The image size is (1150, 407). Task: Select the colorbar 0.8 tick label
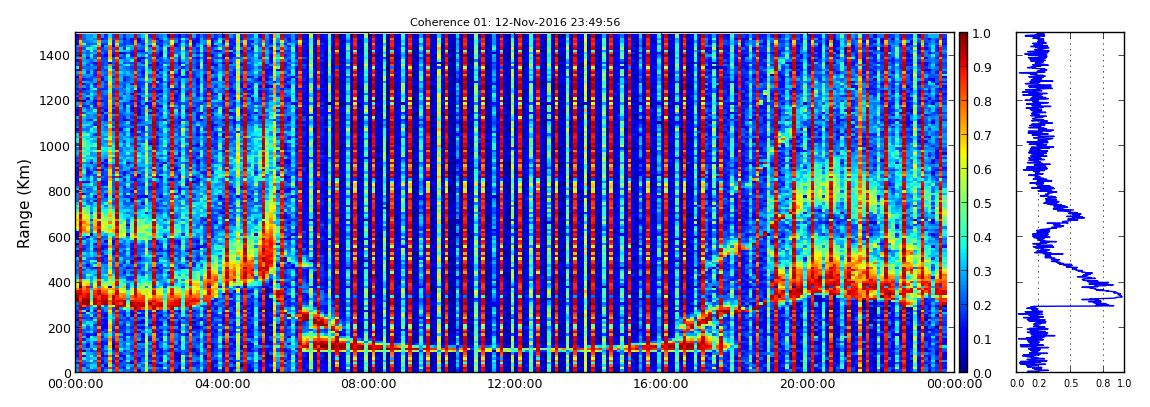(x=983, y=101)
